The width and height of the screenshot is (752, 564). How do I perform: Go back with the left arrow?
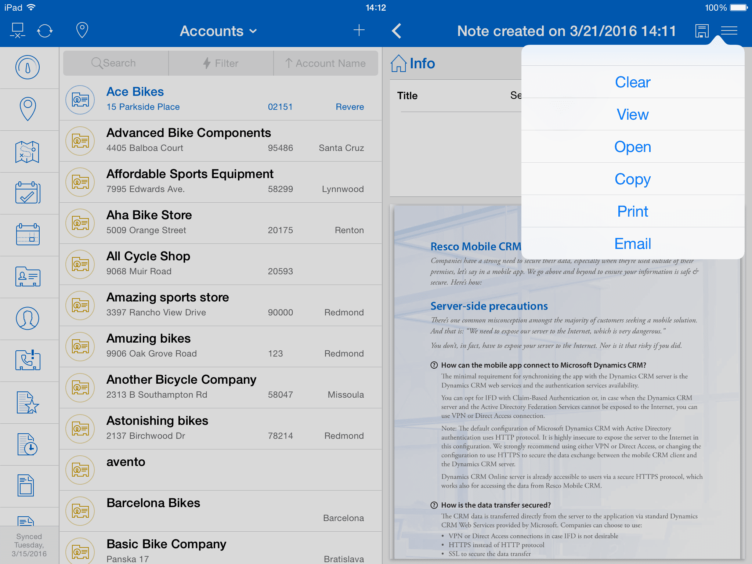(x=396, y=31)
